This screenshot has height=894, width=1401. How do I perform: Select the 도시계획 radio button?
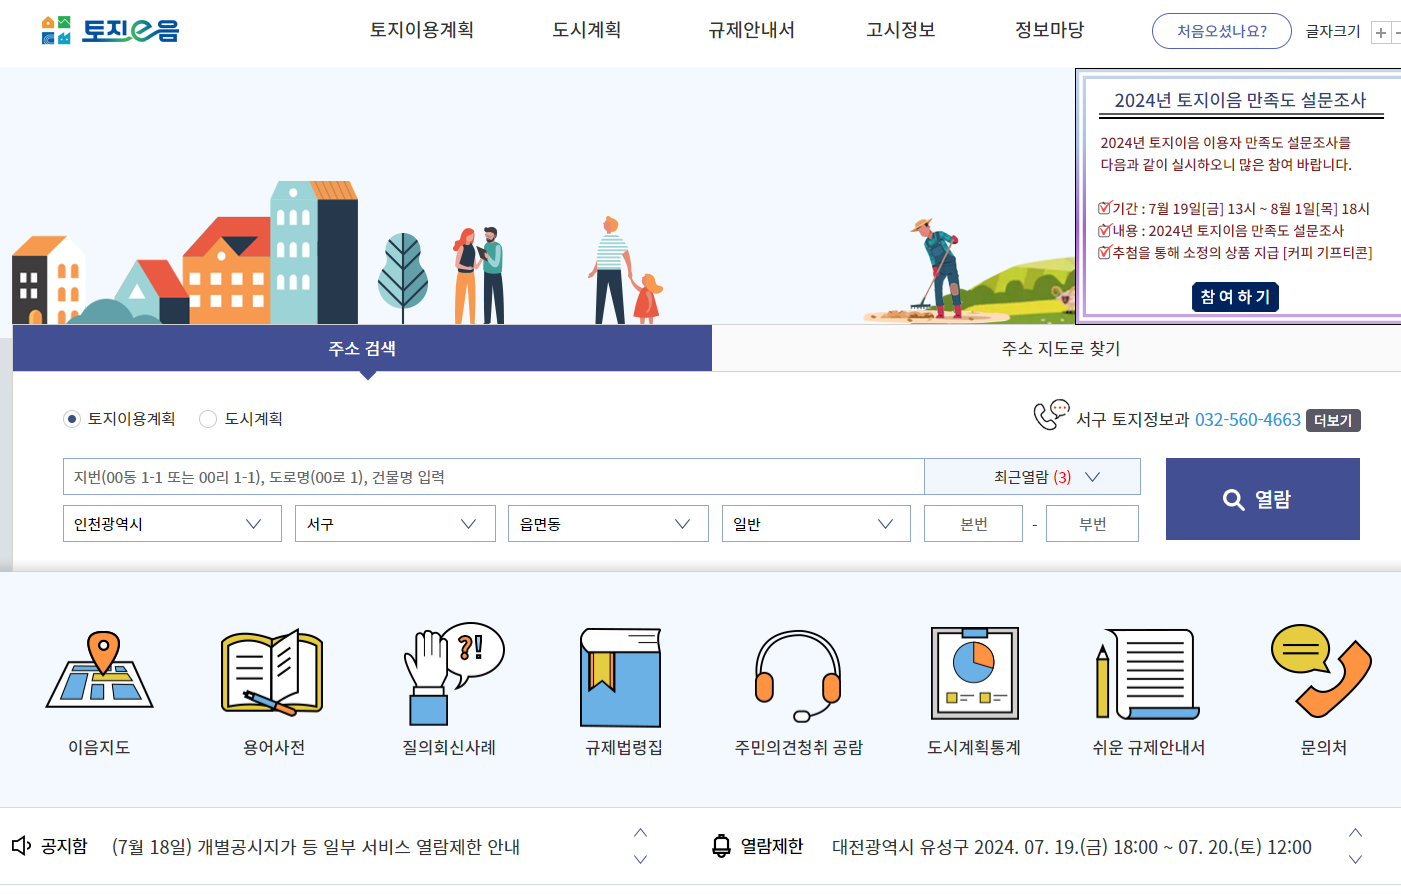coord(208,419)
